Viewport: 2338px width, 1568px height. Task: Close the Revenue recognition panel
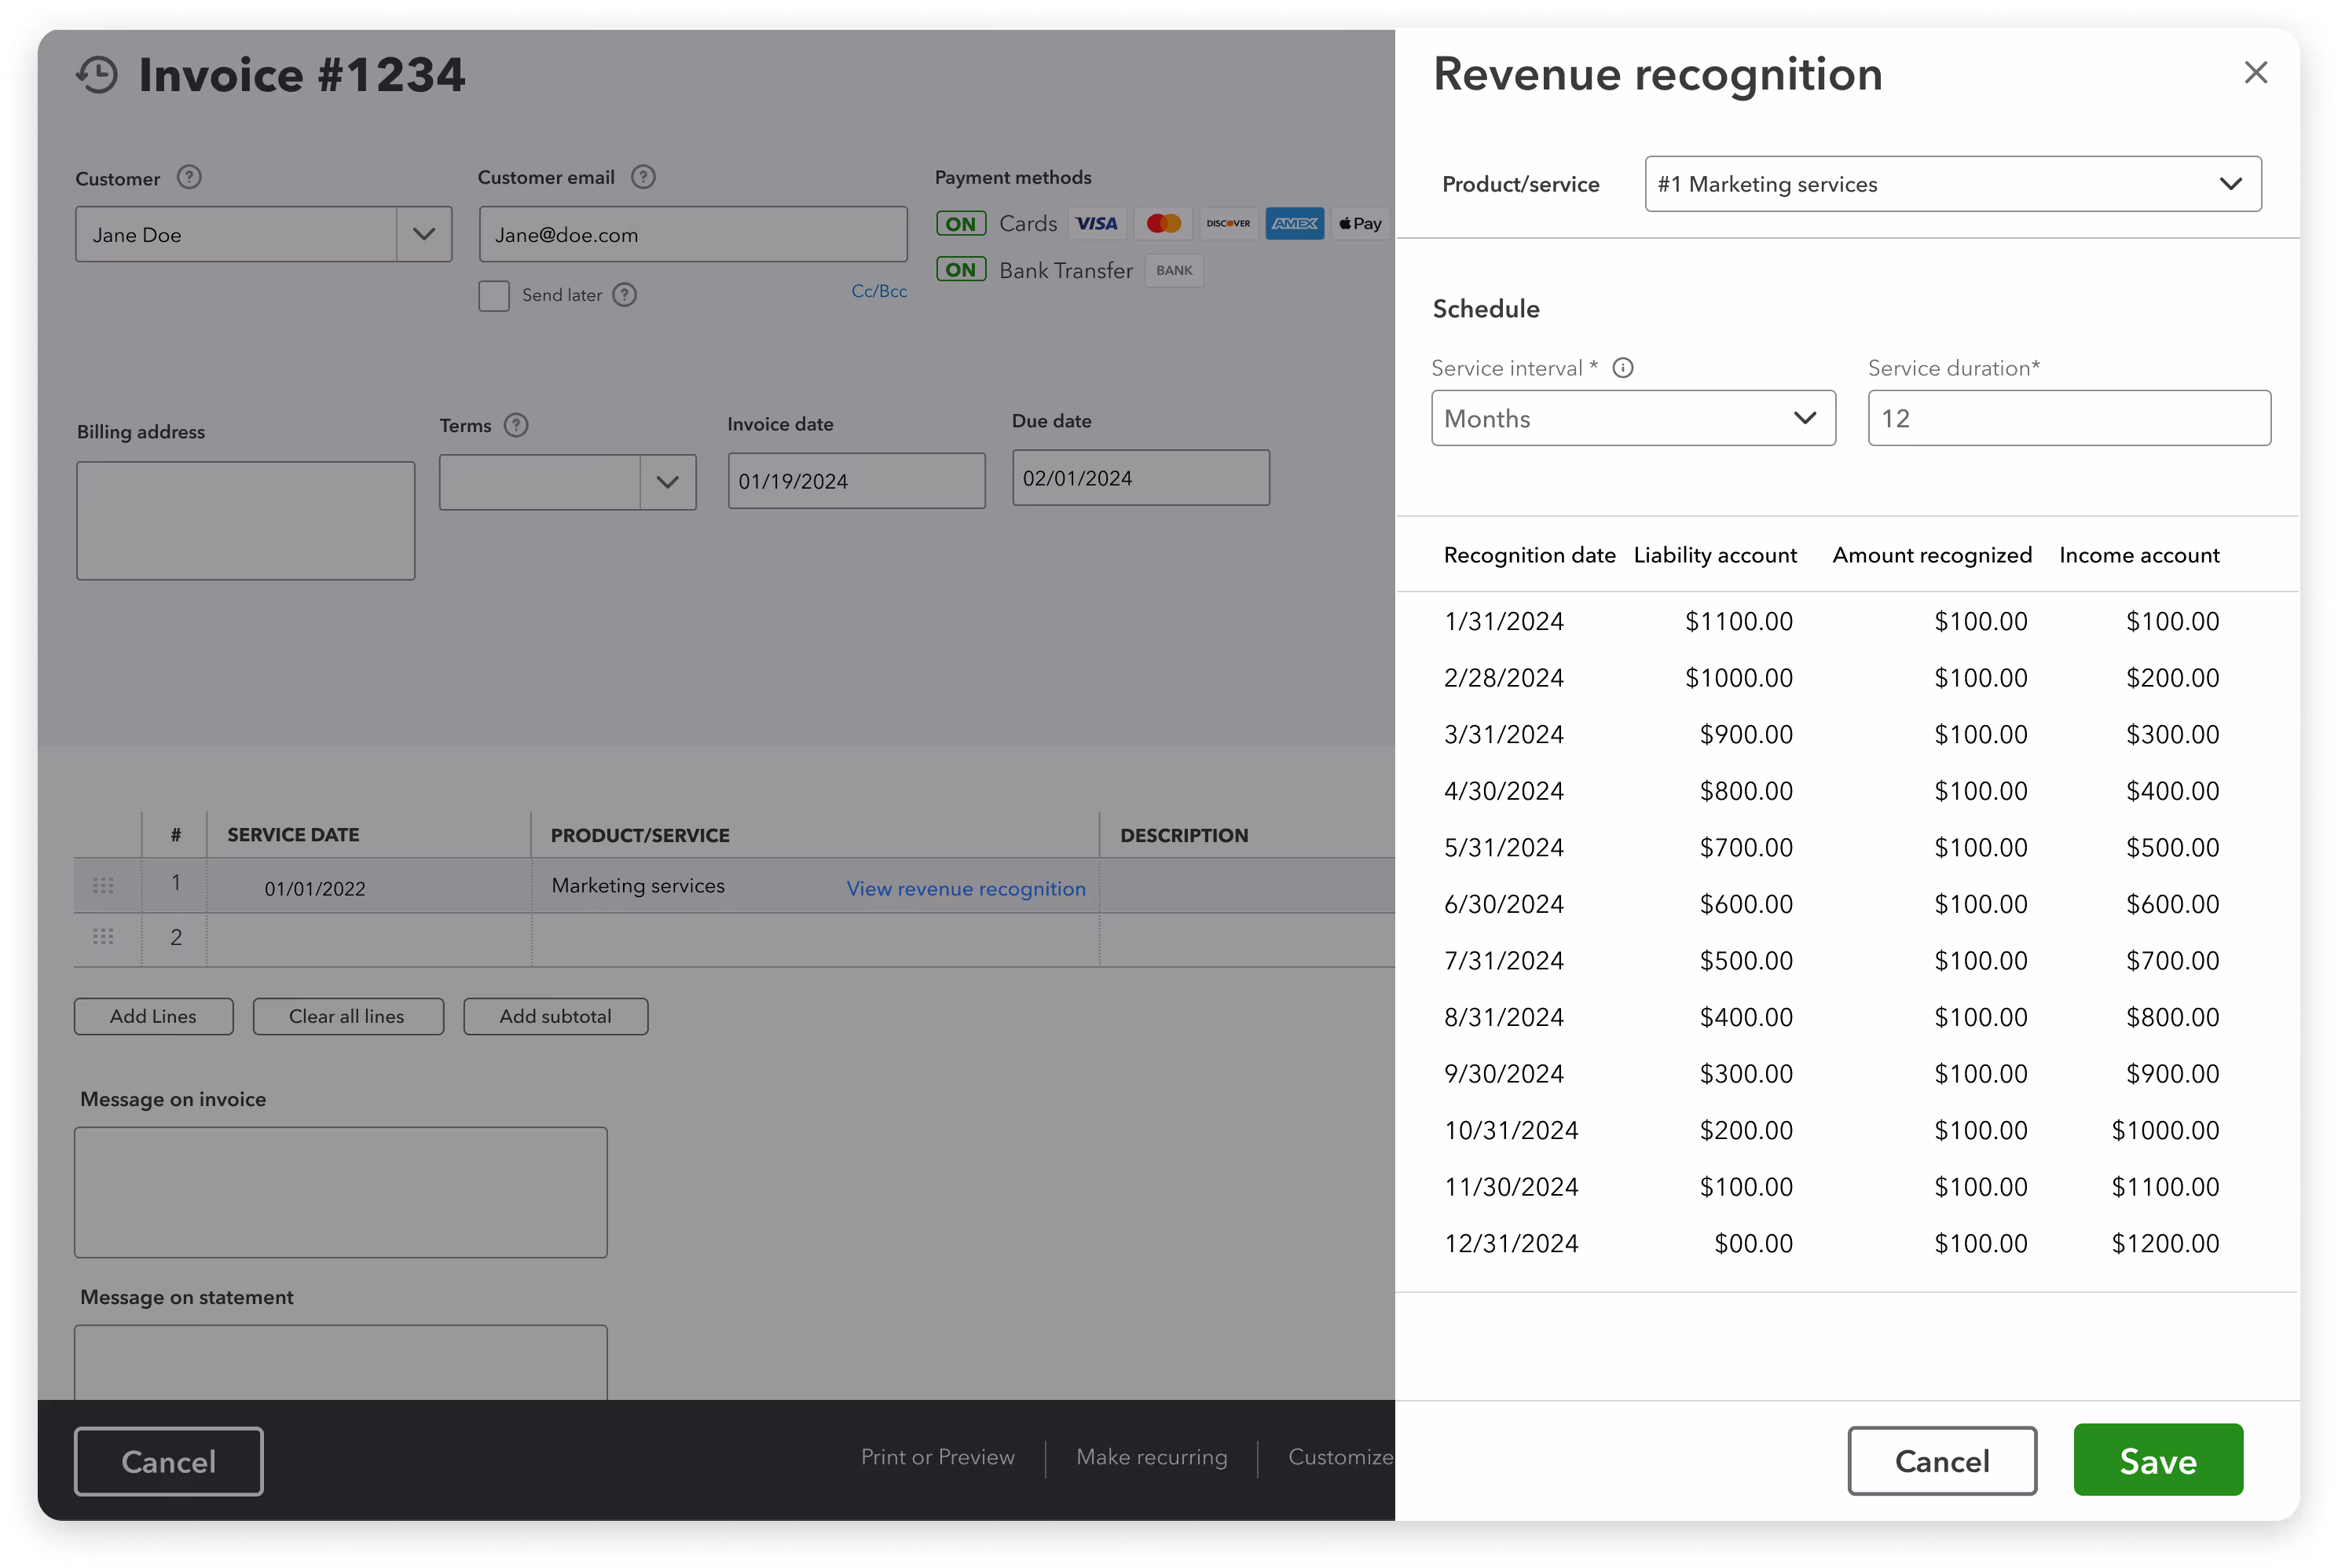pos(2255,73)
